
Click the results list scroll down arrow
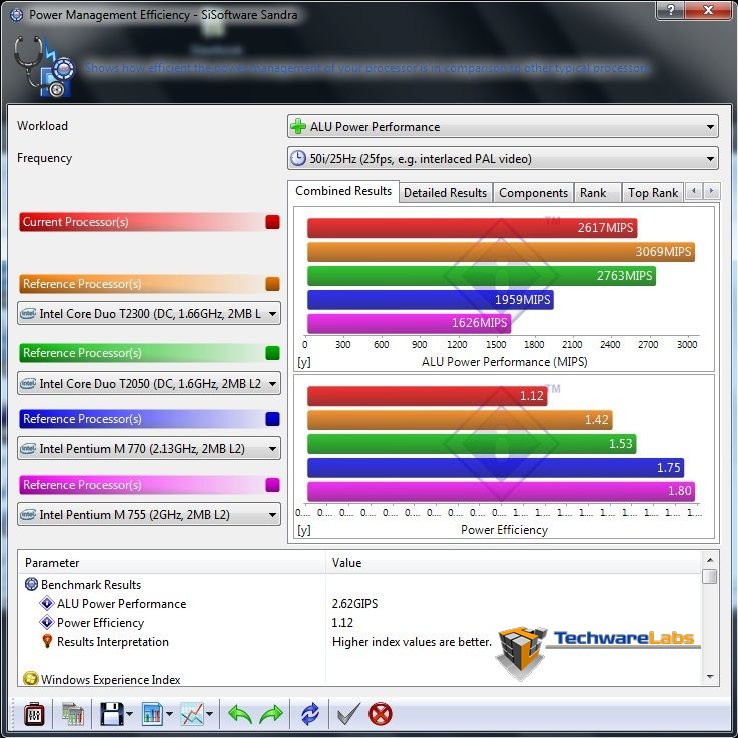[x=710, y=677]
